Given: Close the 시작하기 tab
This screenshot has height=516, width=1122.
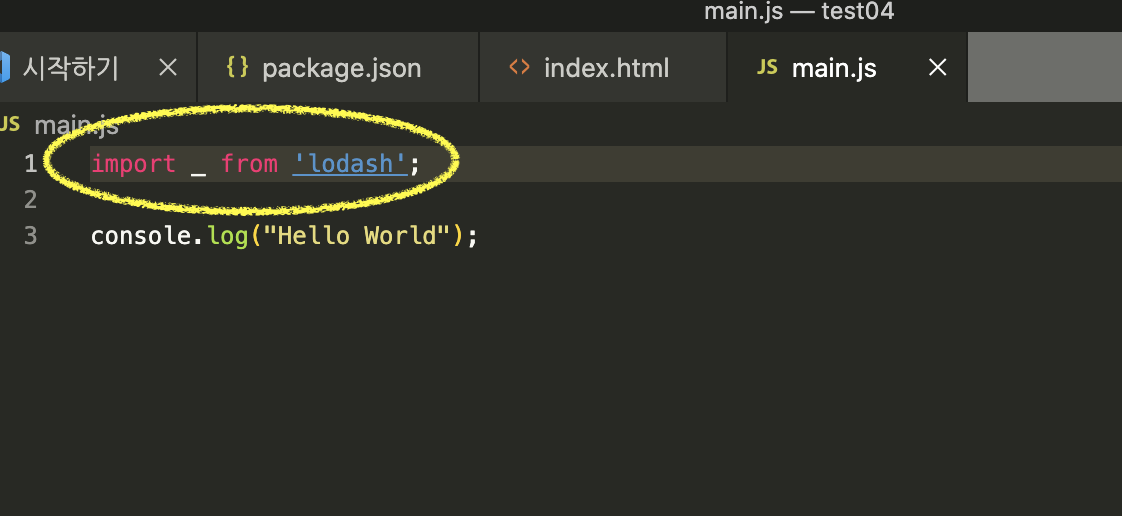Looking at the screenshot, I should [167, 68].
